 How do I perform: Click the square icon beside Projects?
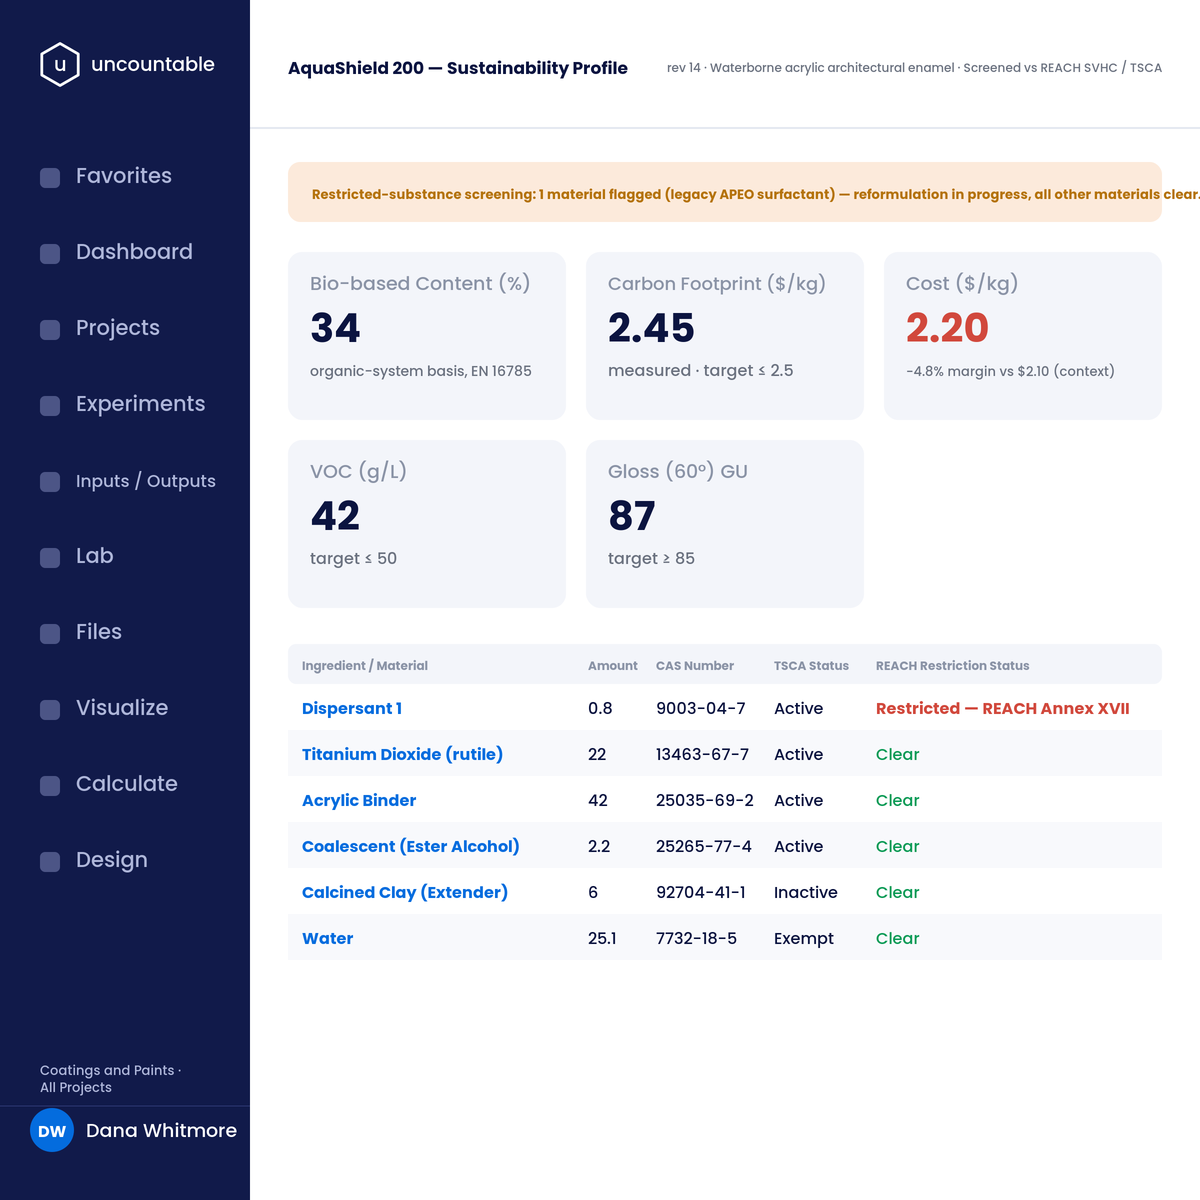point(50,330)
